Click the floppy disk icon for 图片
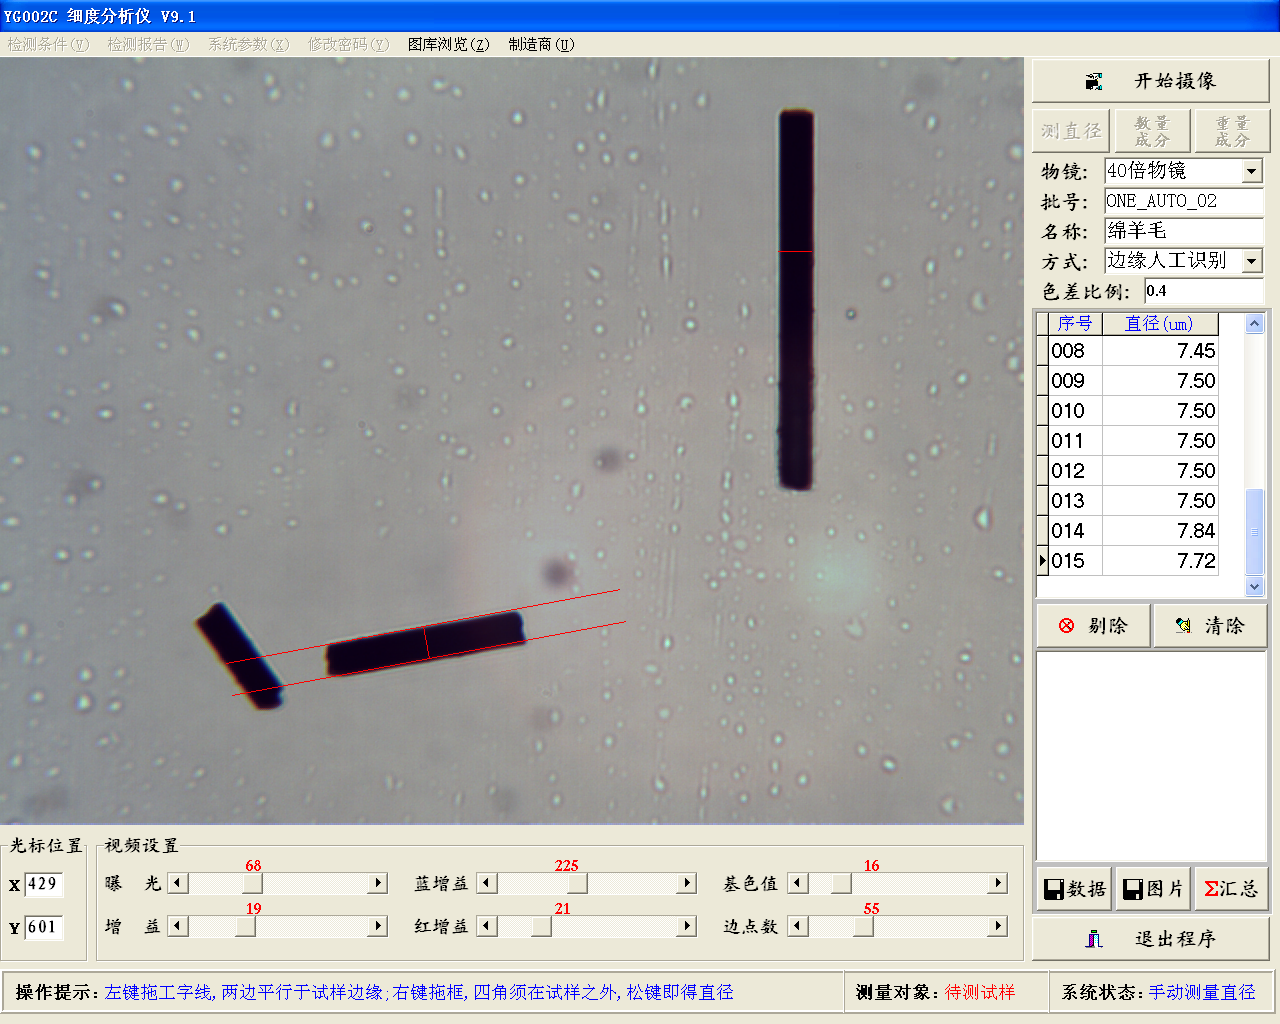The height and width of the screenshot is (1024, 1280). 1132,889
